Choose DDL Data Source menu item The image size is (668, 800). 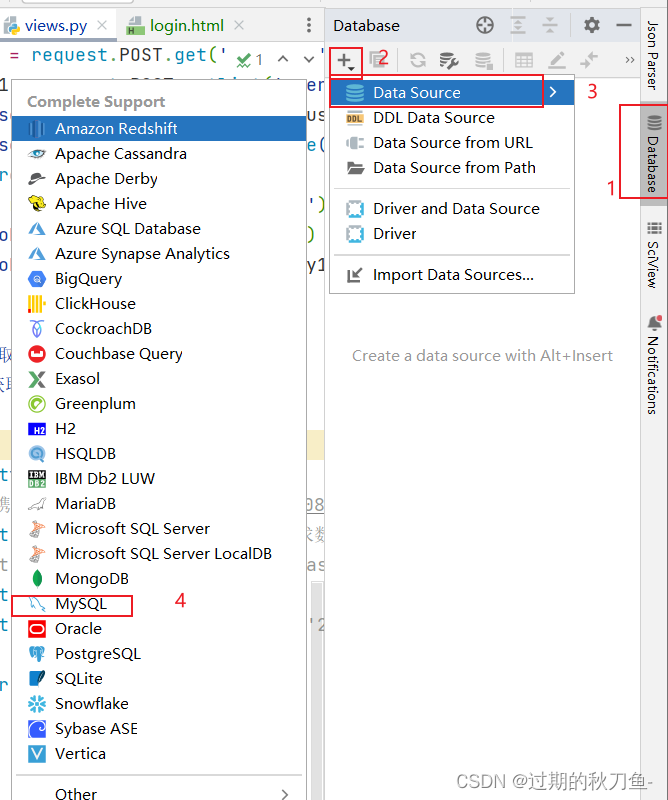[452, 118]
